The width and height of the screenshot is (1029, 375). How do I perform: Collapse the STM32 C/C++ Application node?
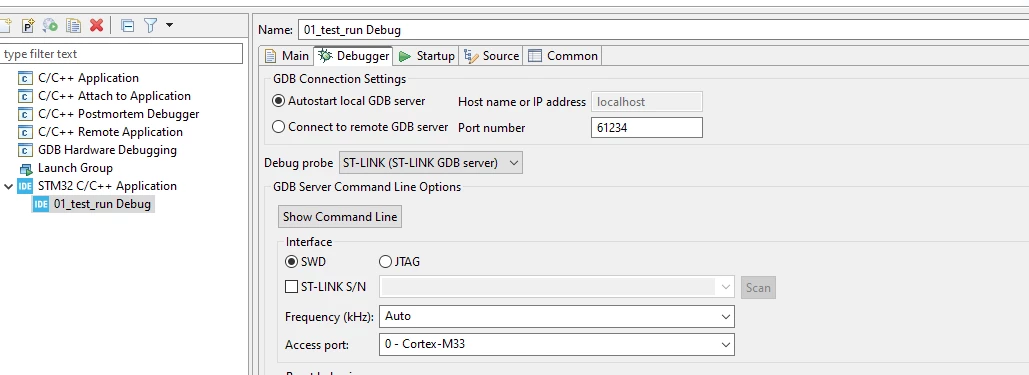point(8,186)
